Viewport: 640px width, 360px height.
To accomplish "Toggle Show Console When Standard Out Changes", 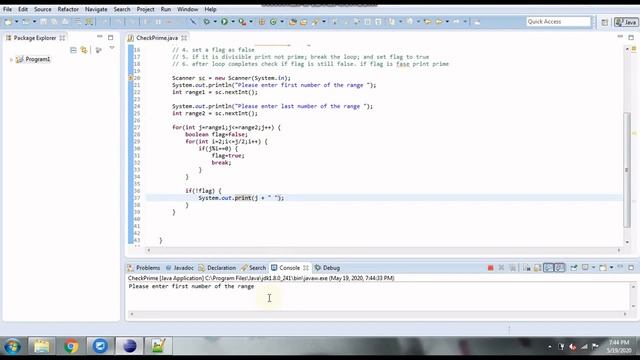I will pos(549,268).
